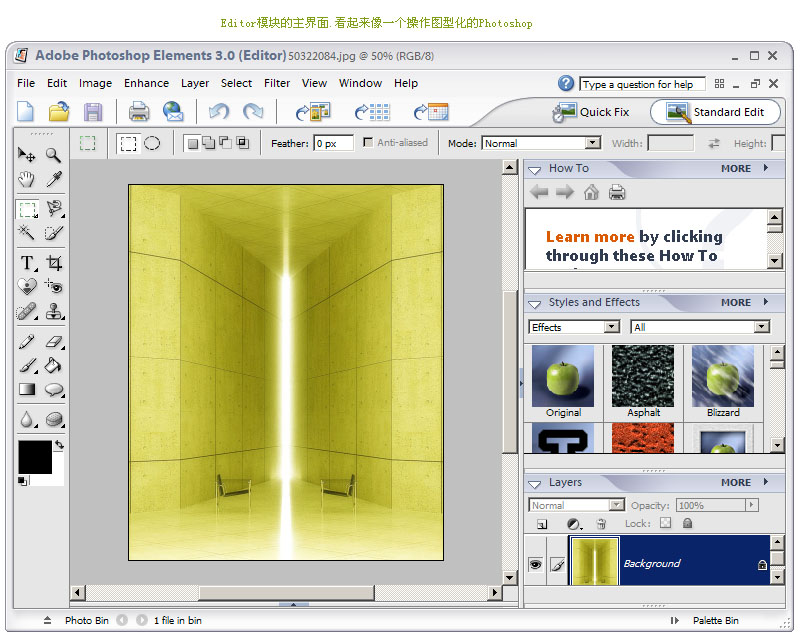Choose Intersect with selection mode button

[x=243, y=142]
